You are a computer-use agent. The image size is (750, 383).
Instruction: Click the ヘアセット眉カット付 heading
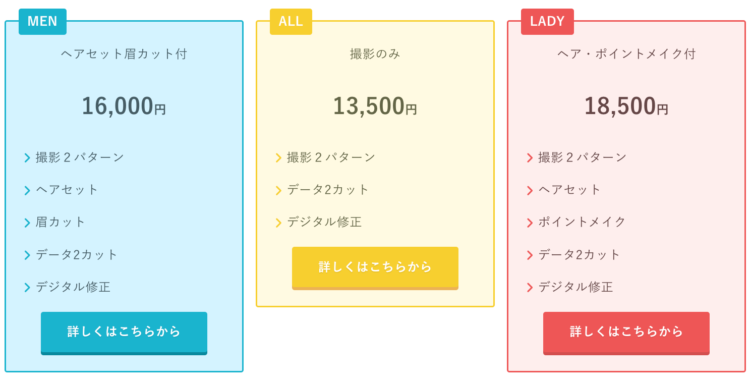pos(124,54)
